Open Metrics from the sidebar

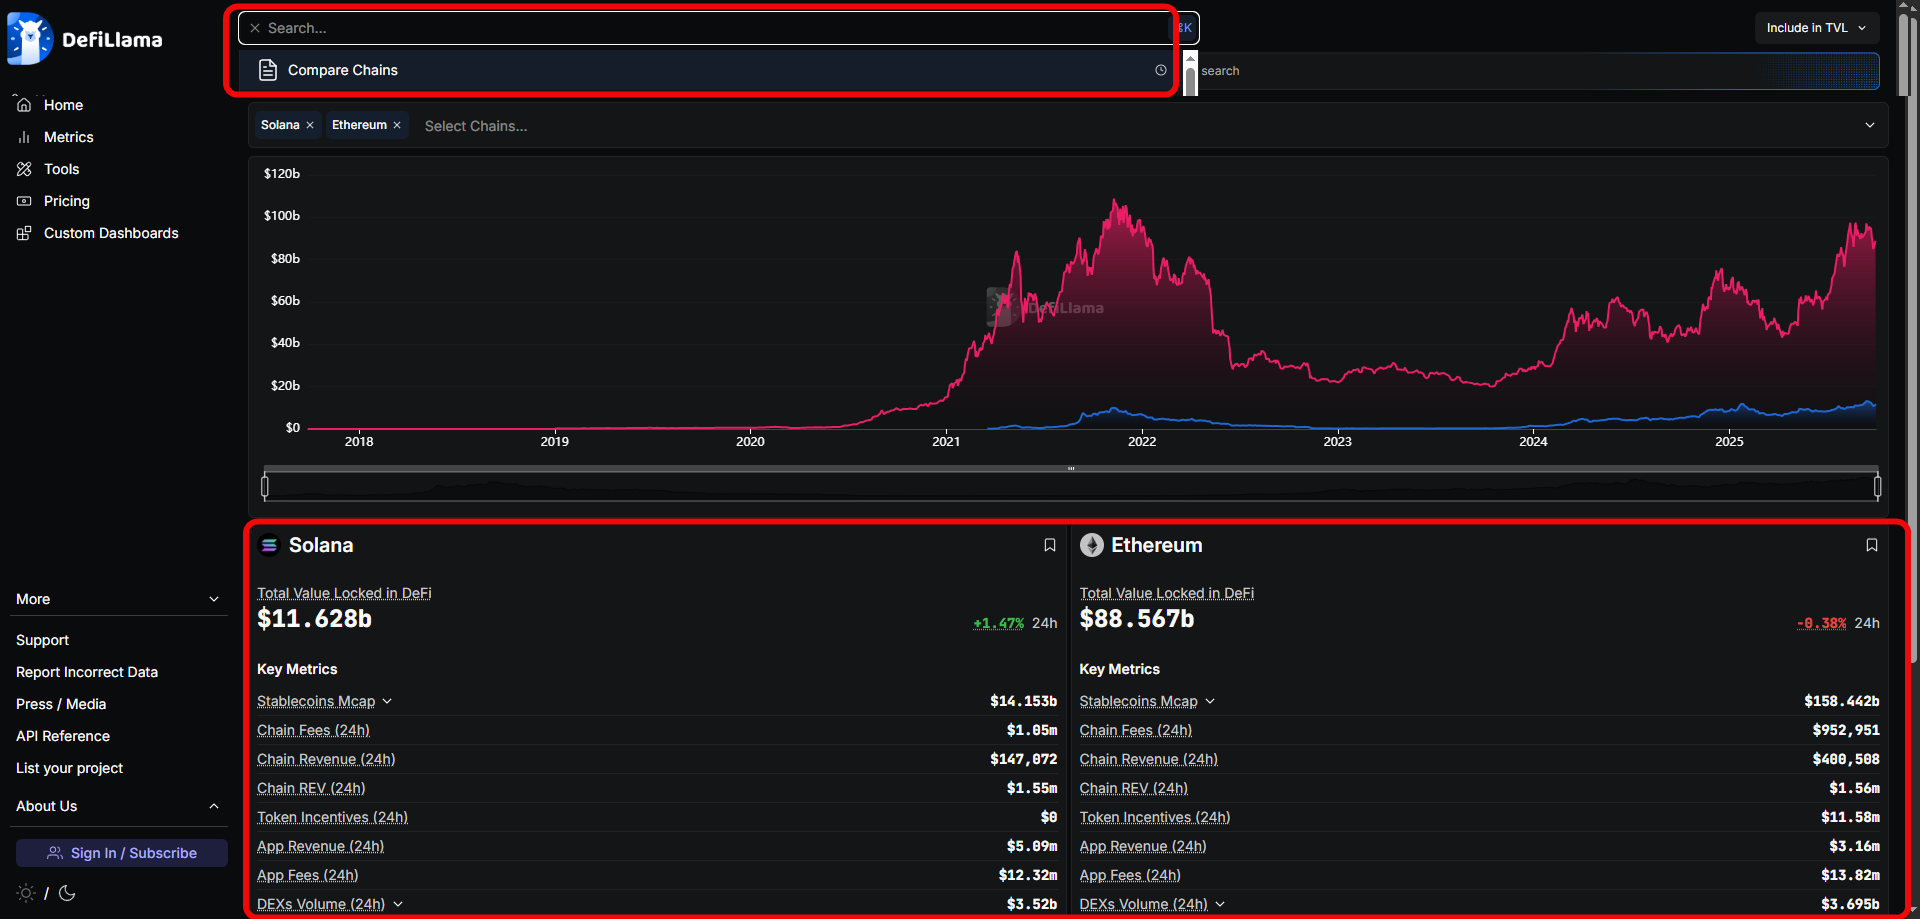(68, 137)
